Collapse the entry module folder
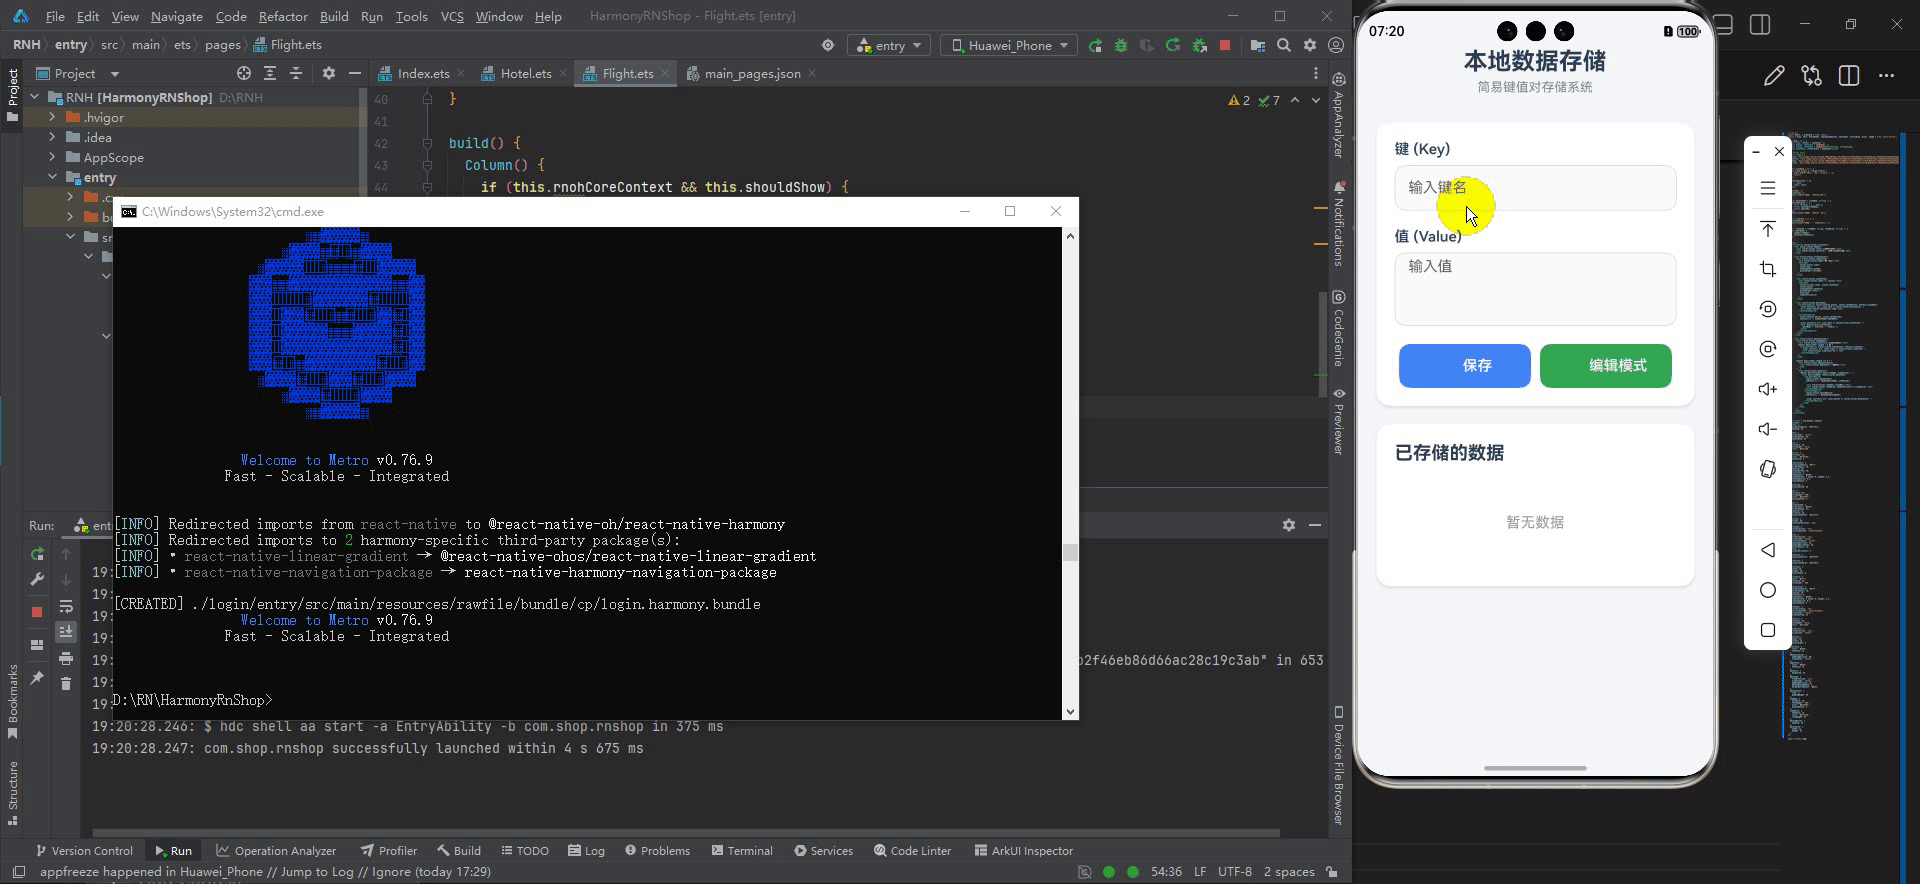 point(52,177)
